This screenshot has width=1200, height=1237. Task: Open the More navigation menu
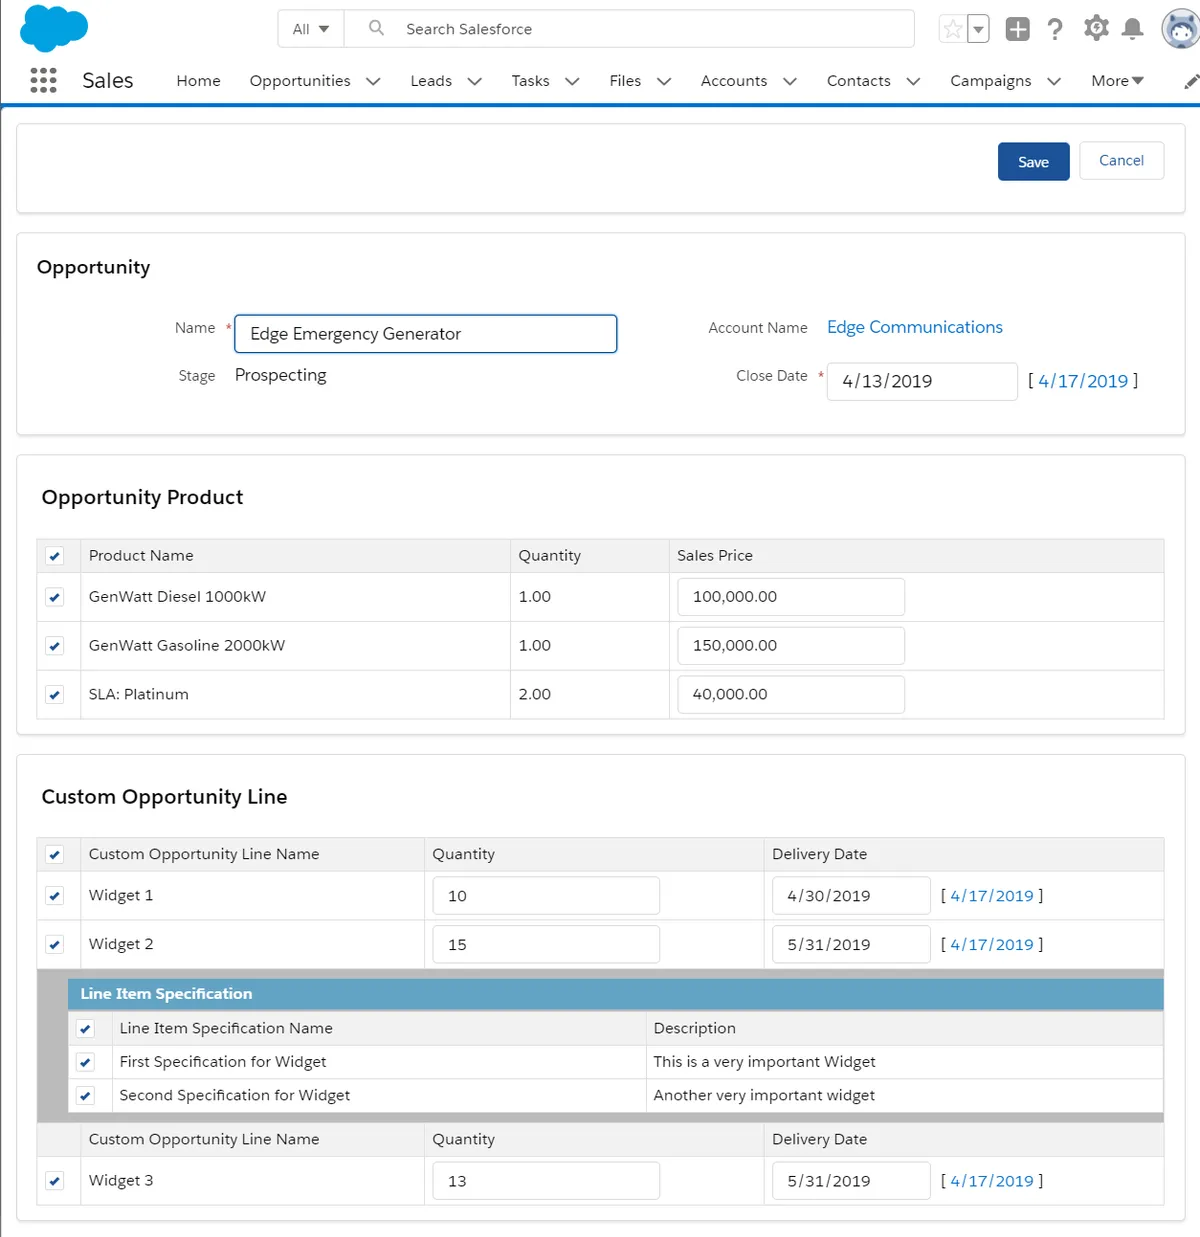click(1117, 81)
